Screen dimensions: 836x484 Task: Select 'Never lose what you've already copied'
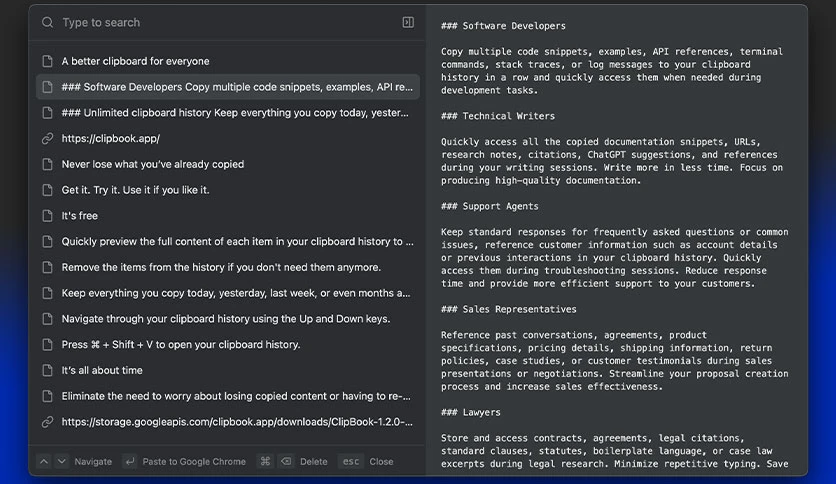[x=228, y=164]
